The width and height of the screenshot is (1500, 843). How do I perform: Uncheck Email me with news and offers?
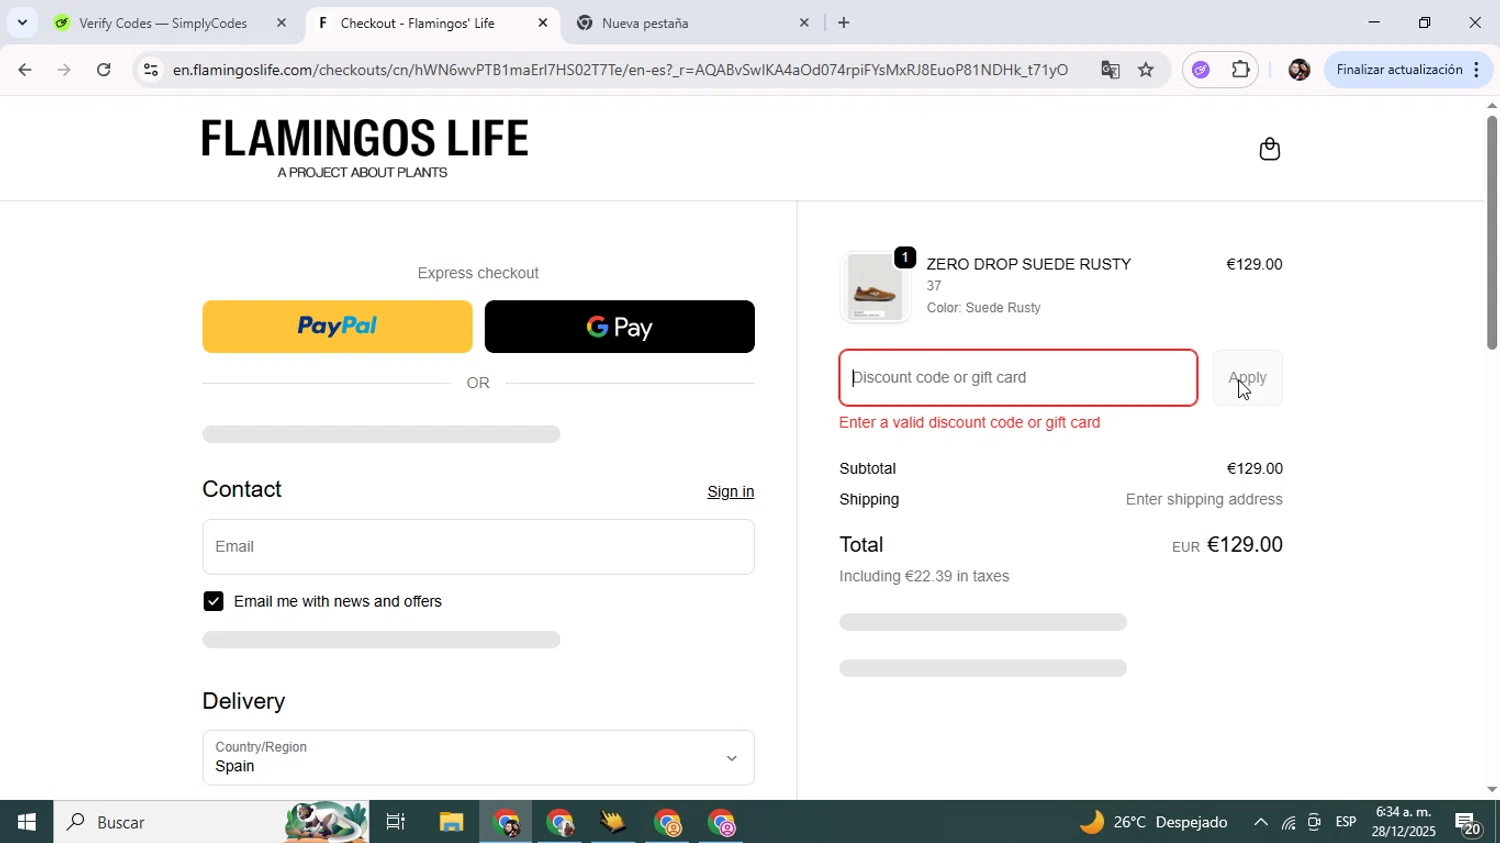(213, 601)
